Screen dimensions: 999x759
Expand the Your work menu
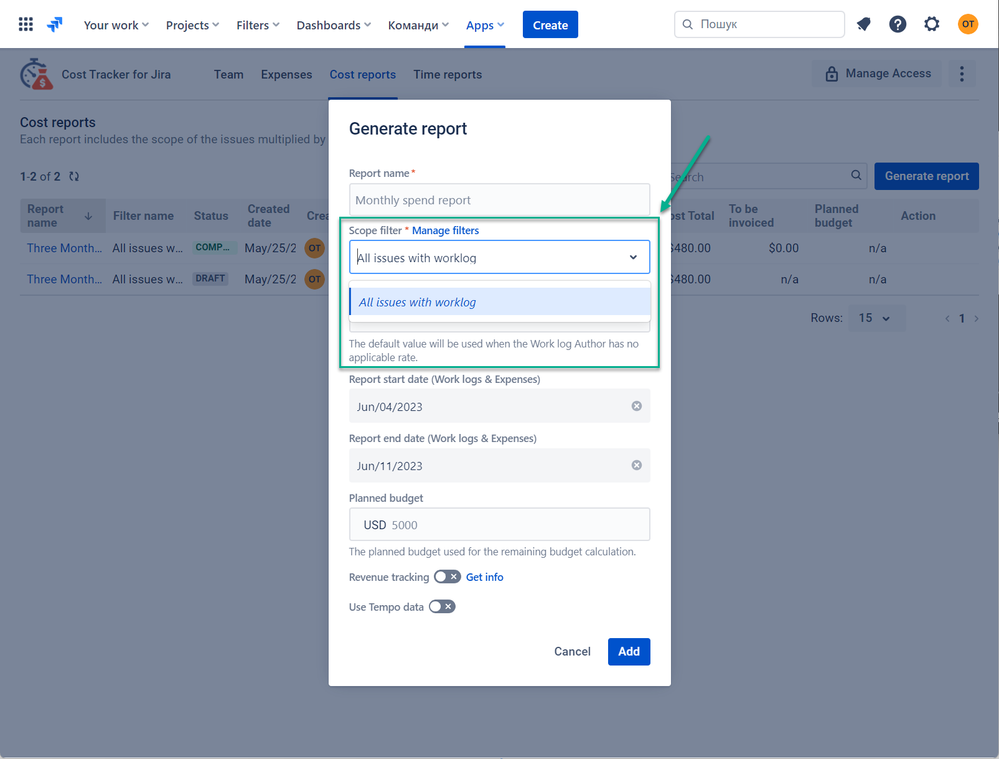coord(116,25)
